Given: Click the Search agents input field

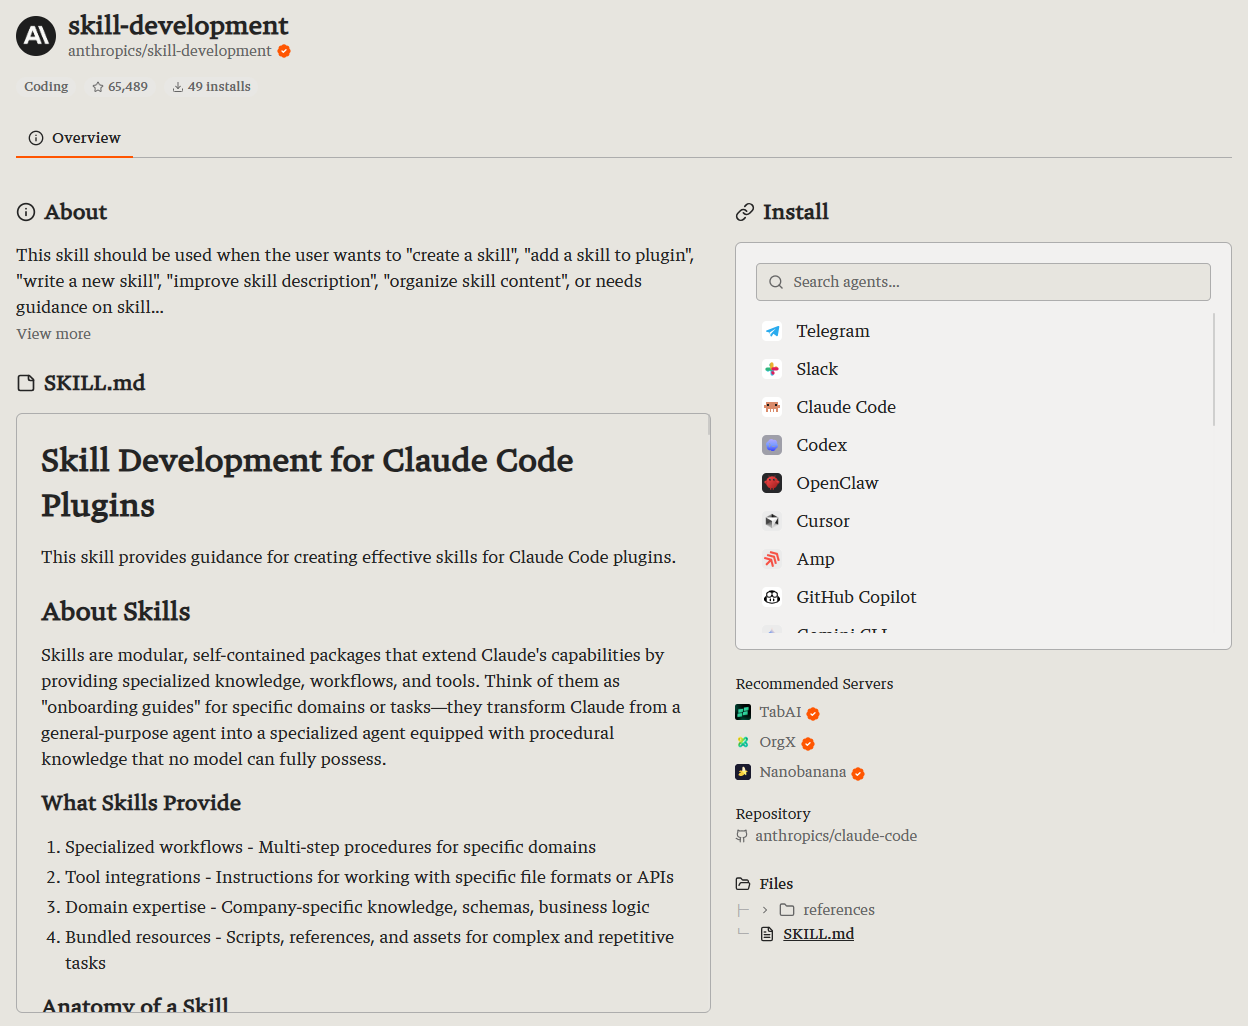Looking at the screenshot, I should point(984,282).
